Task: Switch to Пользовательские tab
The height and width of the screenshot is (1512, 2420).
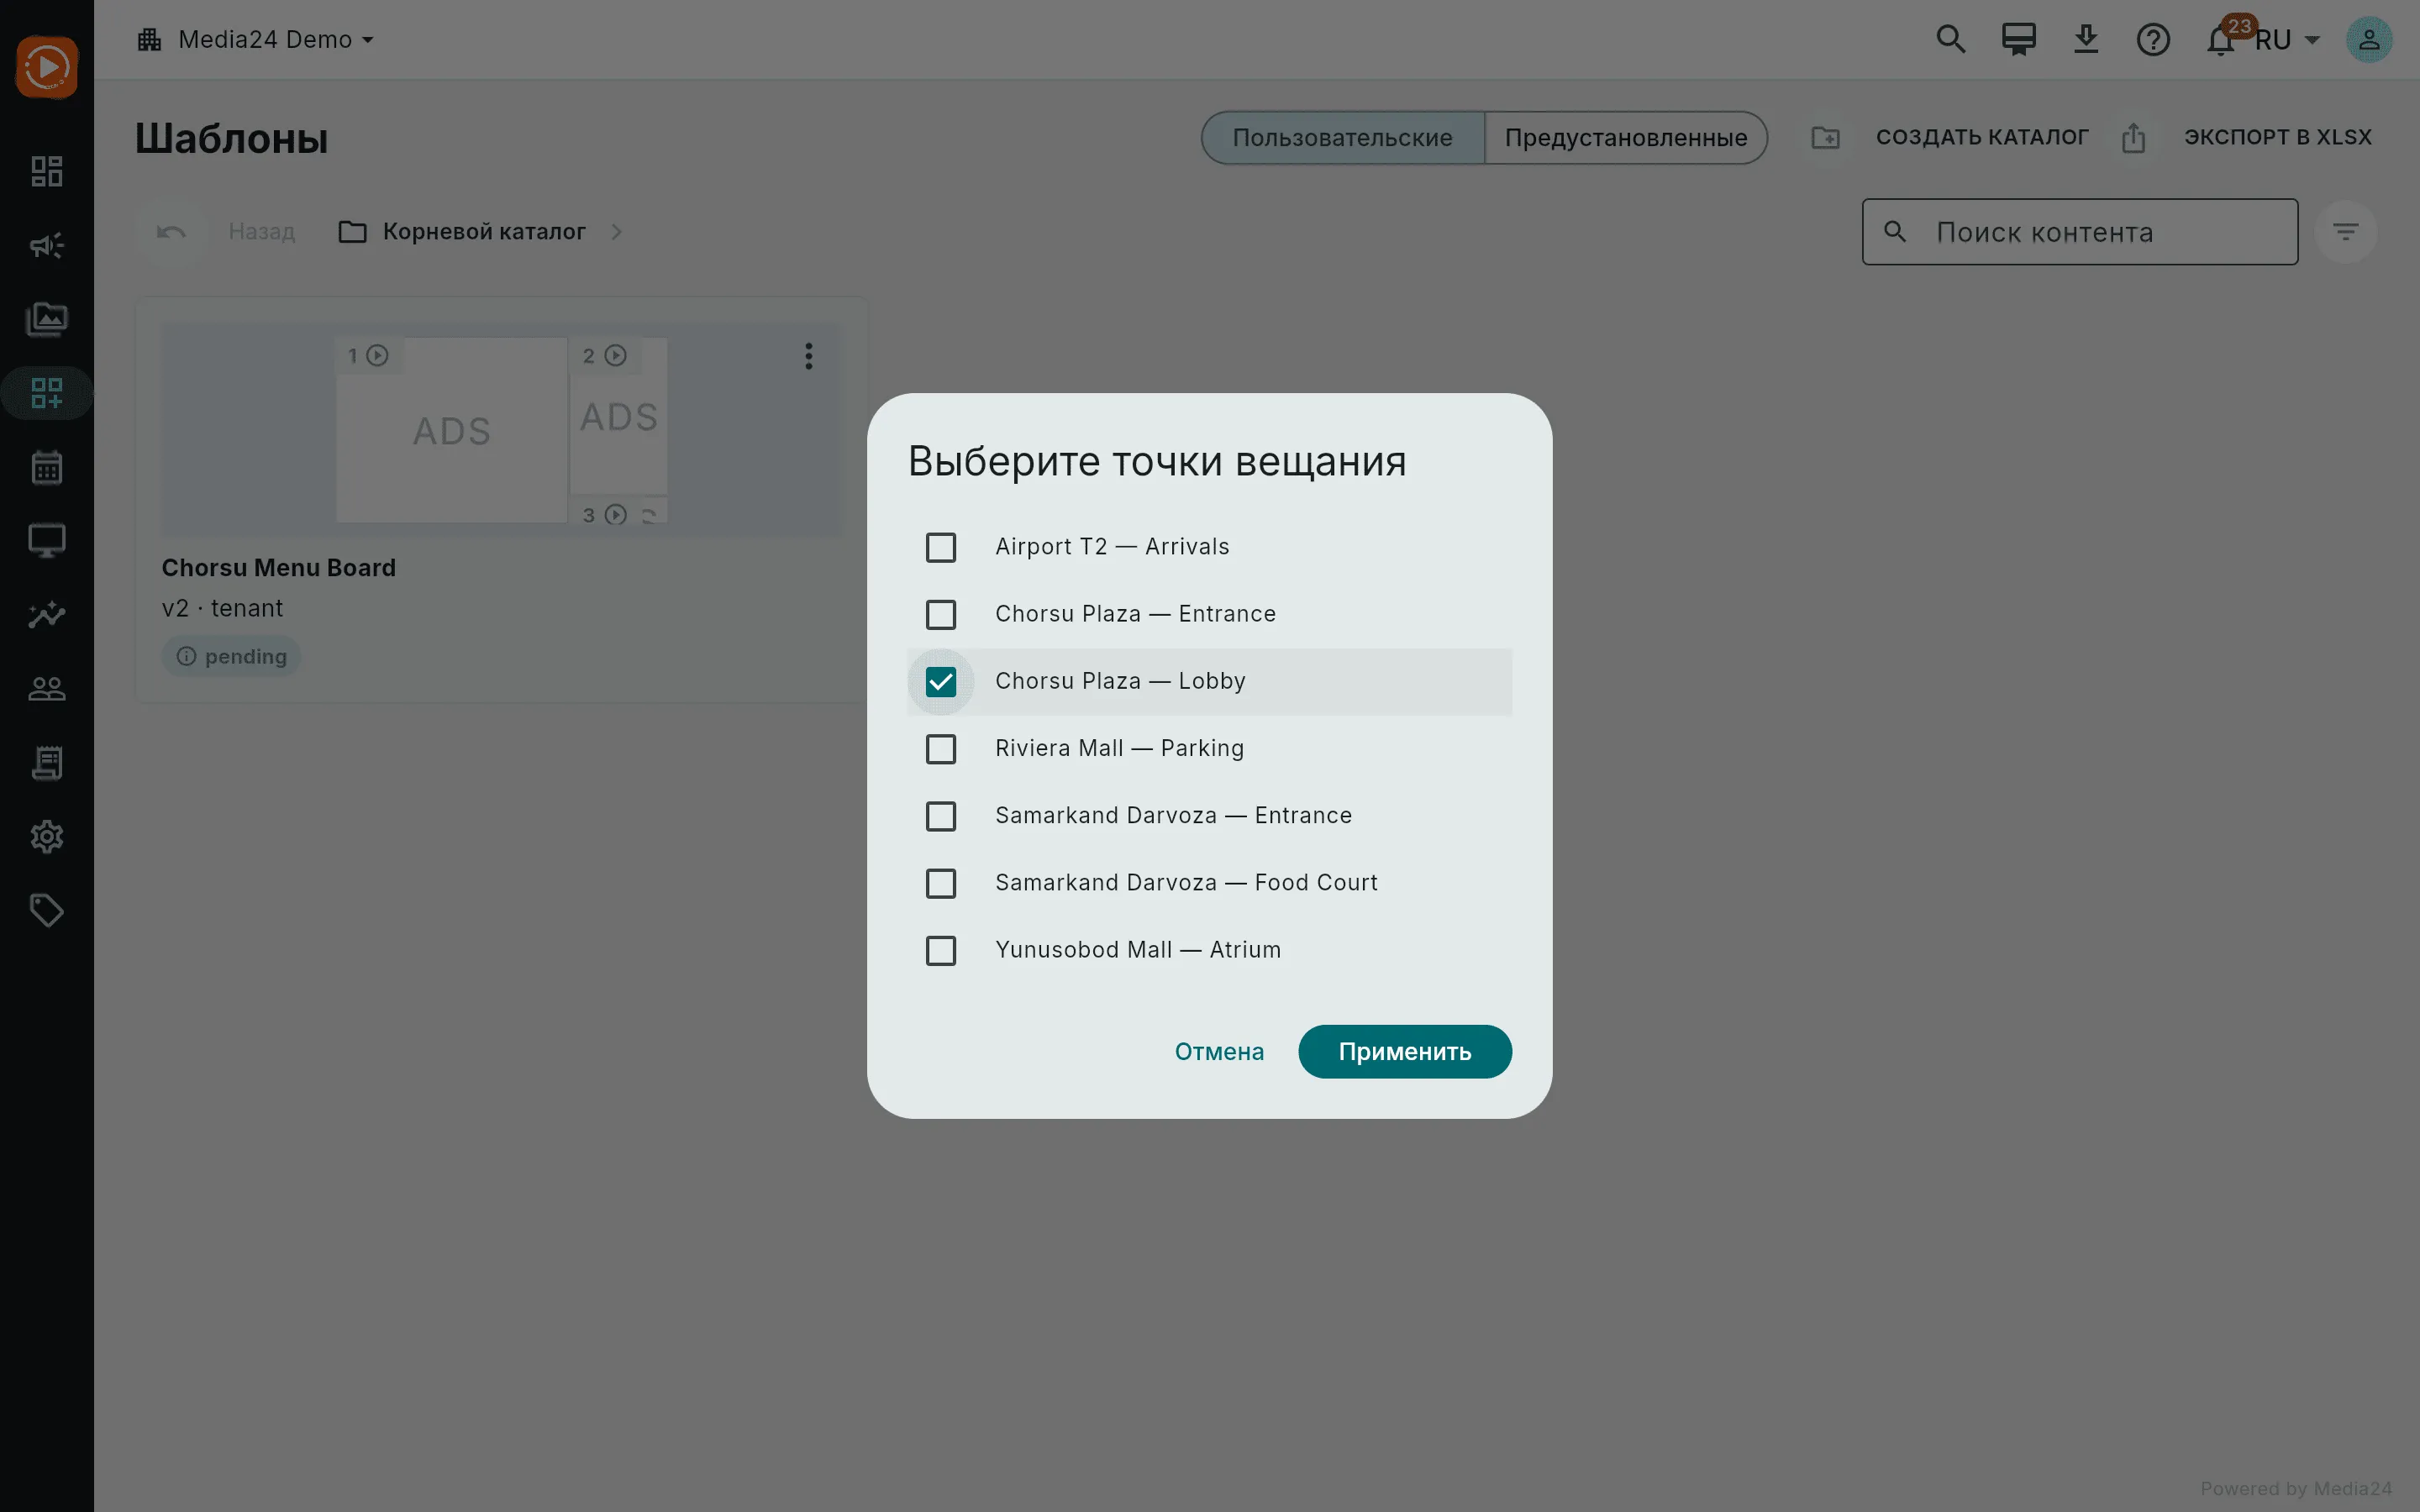Action: pos(1343,138)
